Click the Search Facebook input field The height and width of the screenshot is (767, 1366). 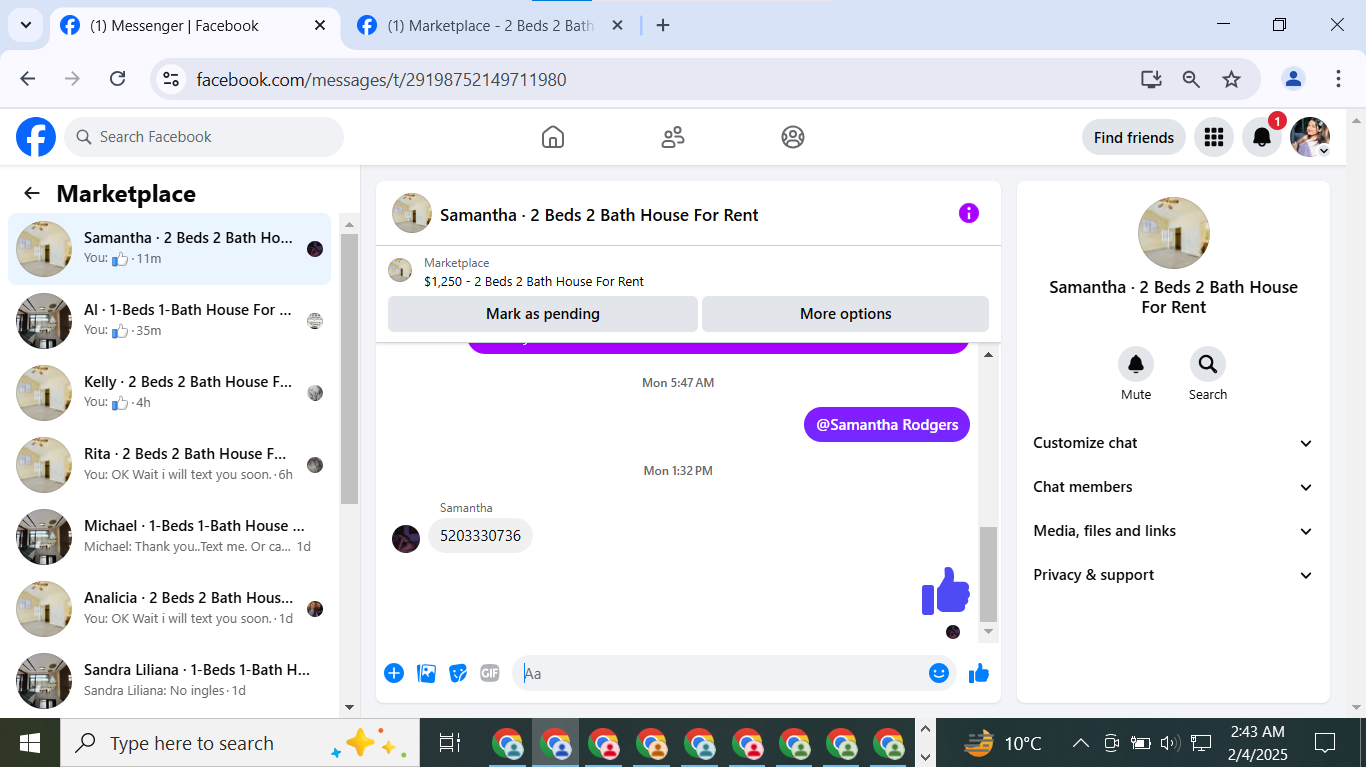(204, 137)
